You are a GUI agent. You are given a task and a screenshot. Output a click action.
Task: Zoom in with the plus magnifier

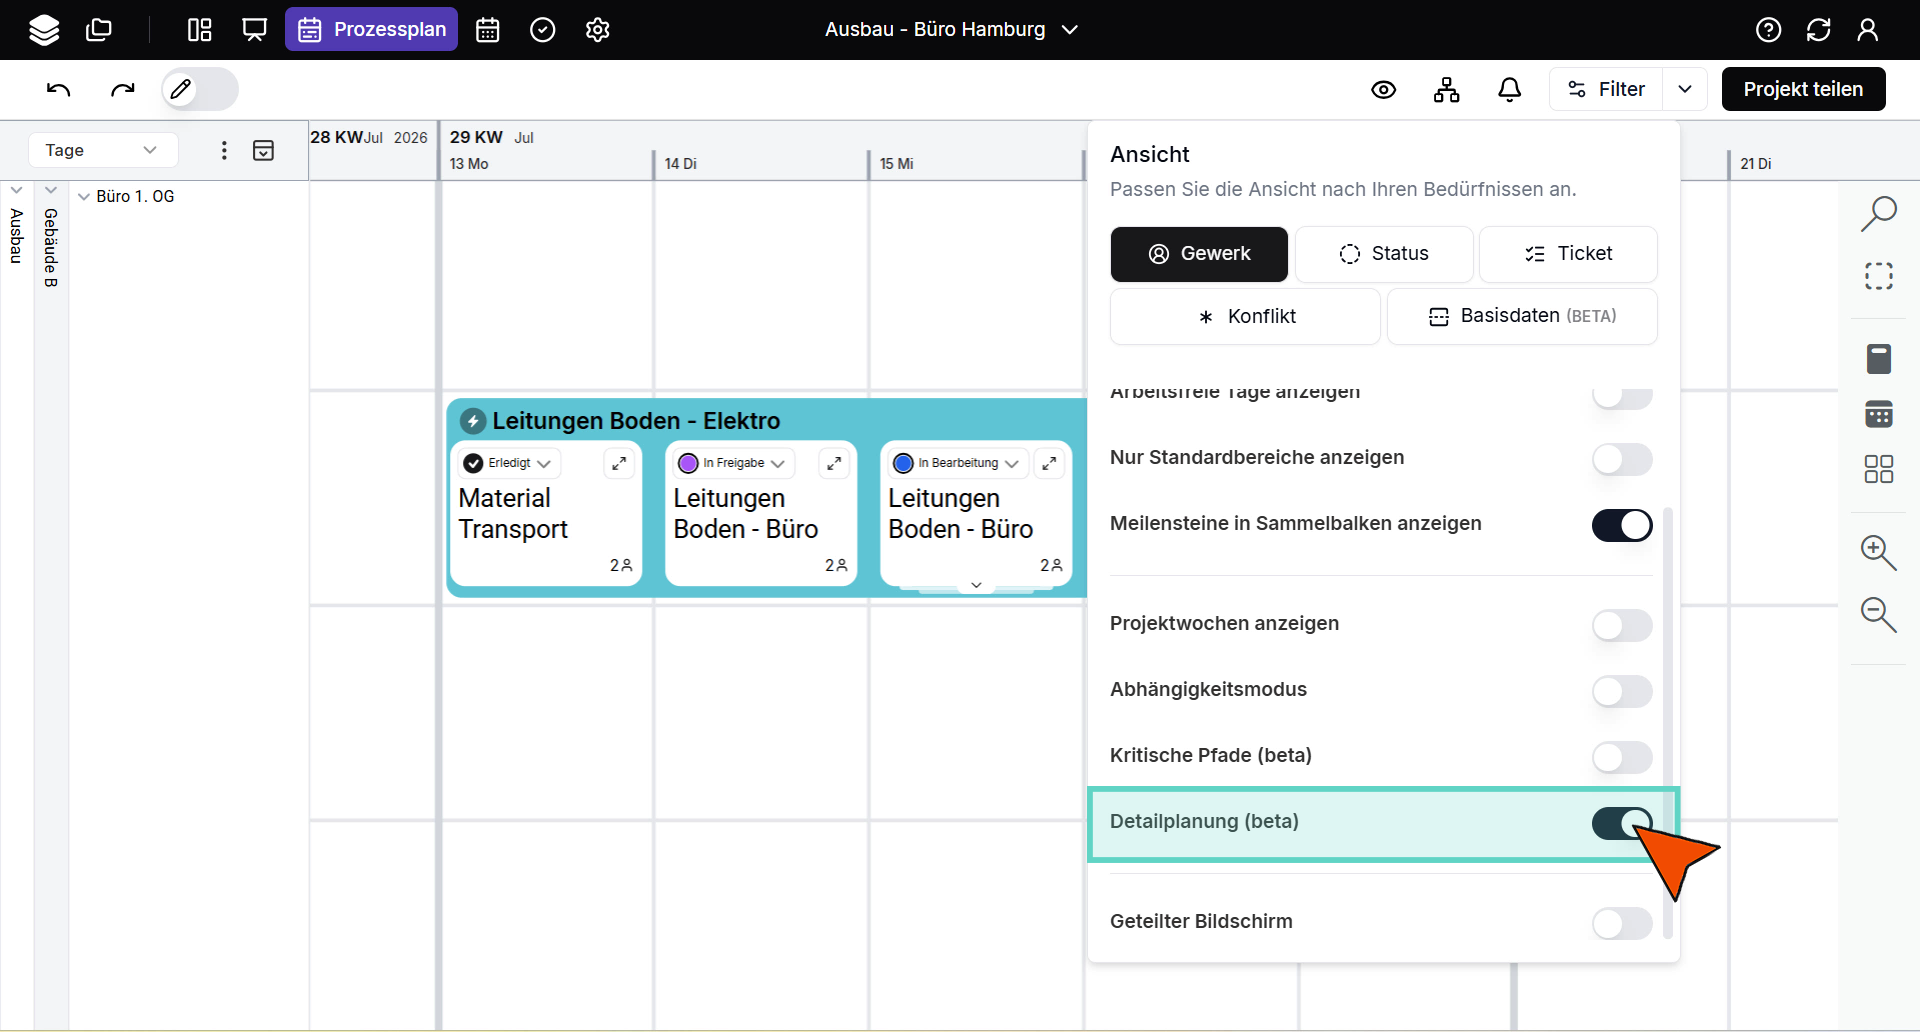1878,552
